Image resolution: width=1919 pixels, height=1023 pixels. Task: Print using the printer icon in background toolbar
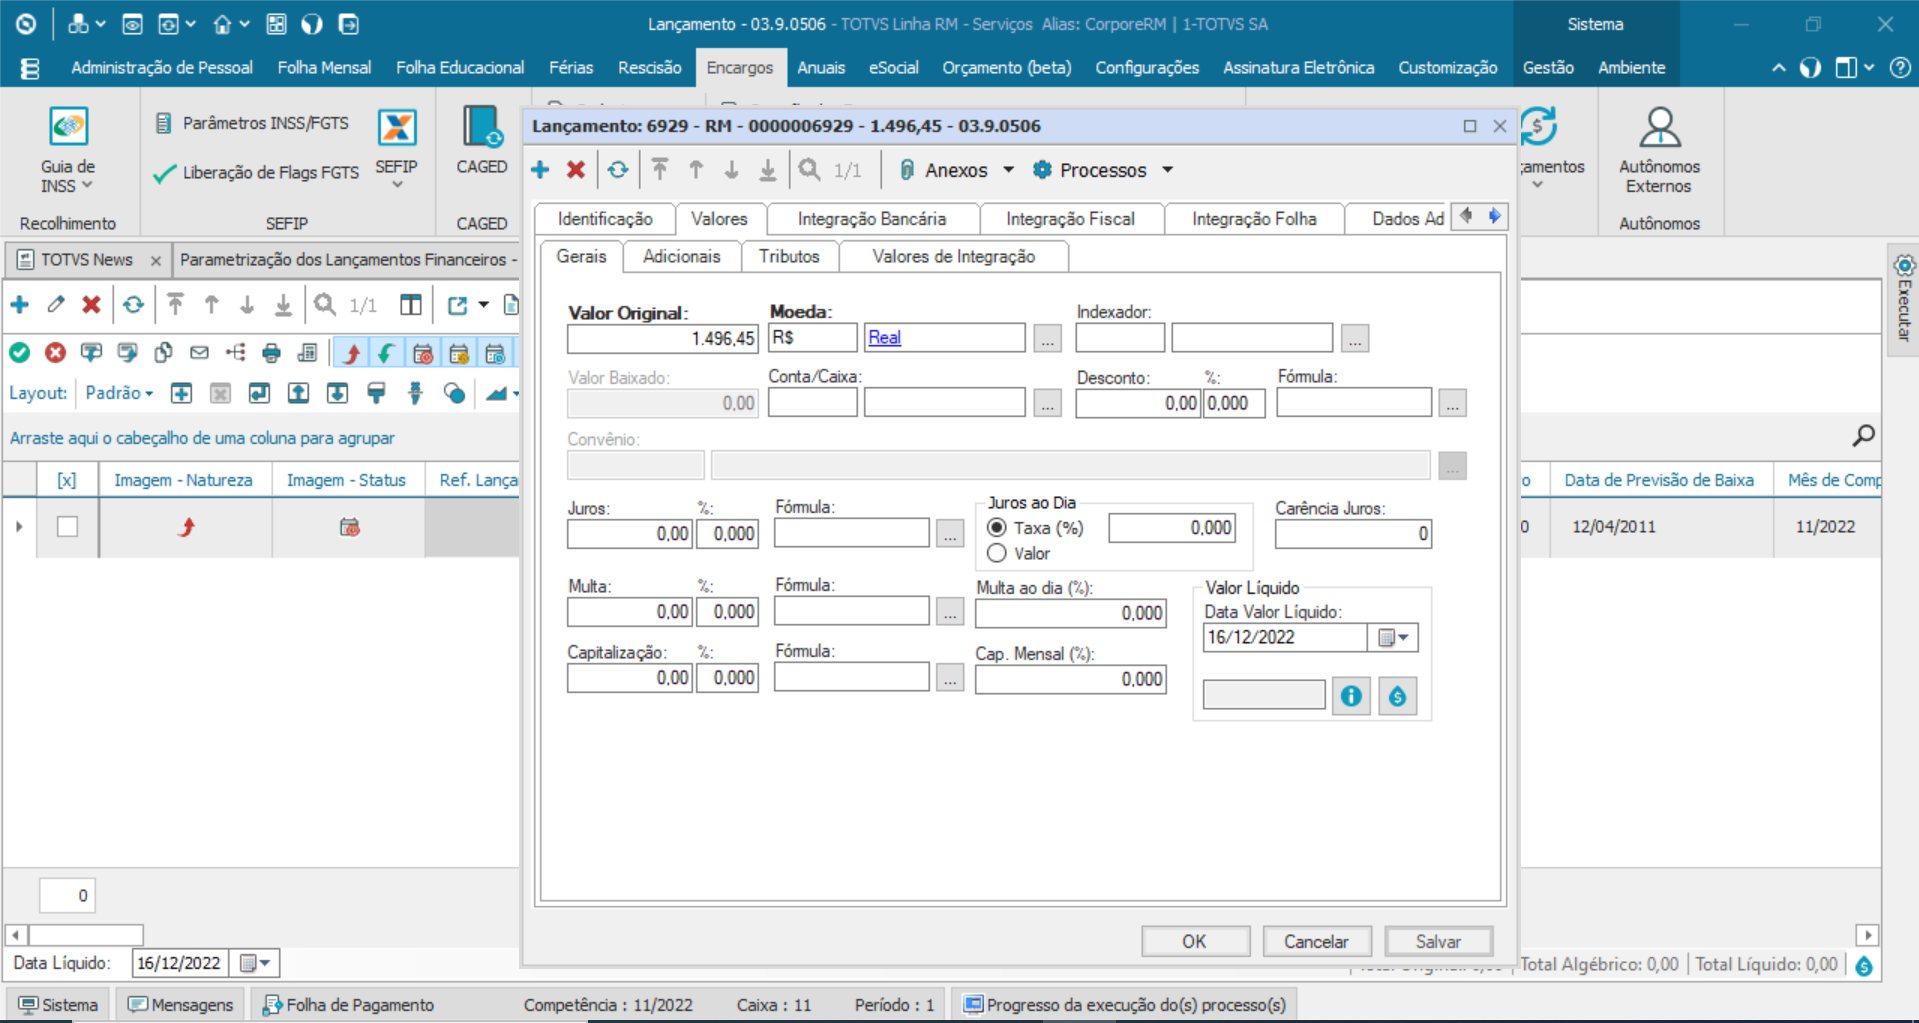point(271,352)
